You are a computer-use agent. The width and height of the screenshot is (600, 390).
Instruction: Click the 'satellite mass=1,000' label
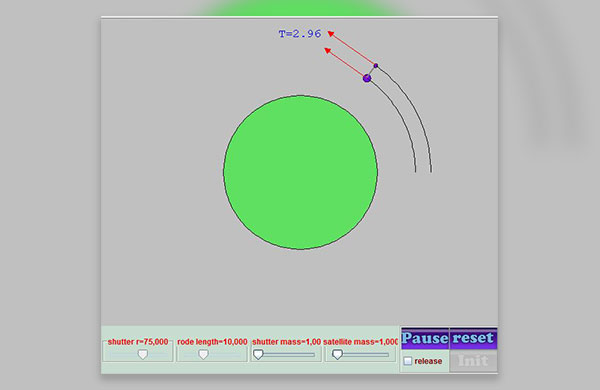[x=360, y=342]
